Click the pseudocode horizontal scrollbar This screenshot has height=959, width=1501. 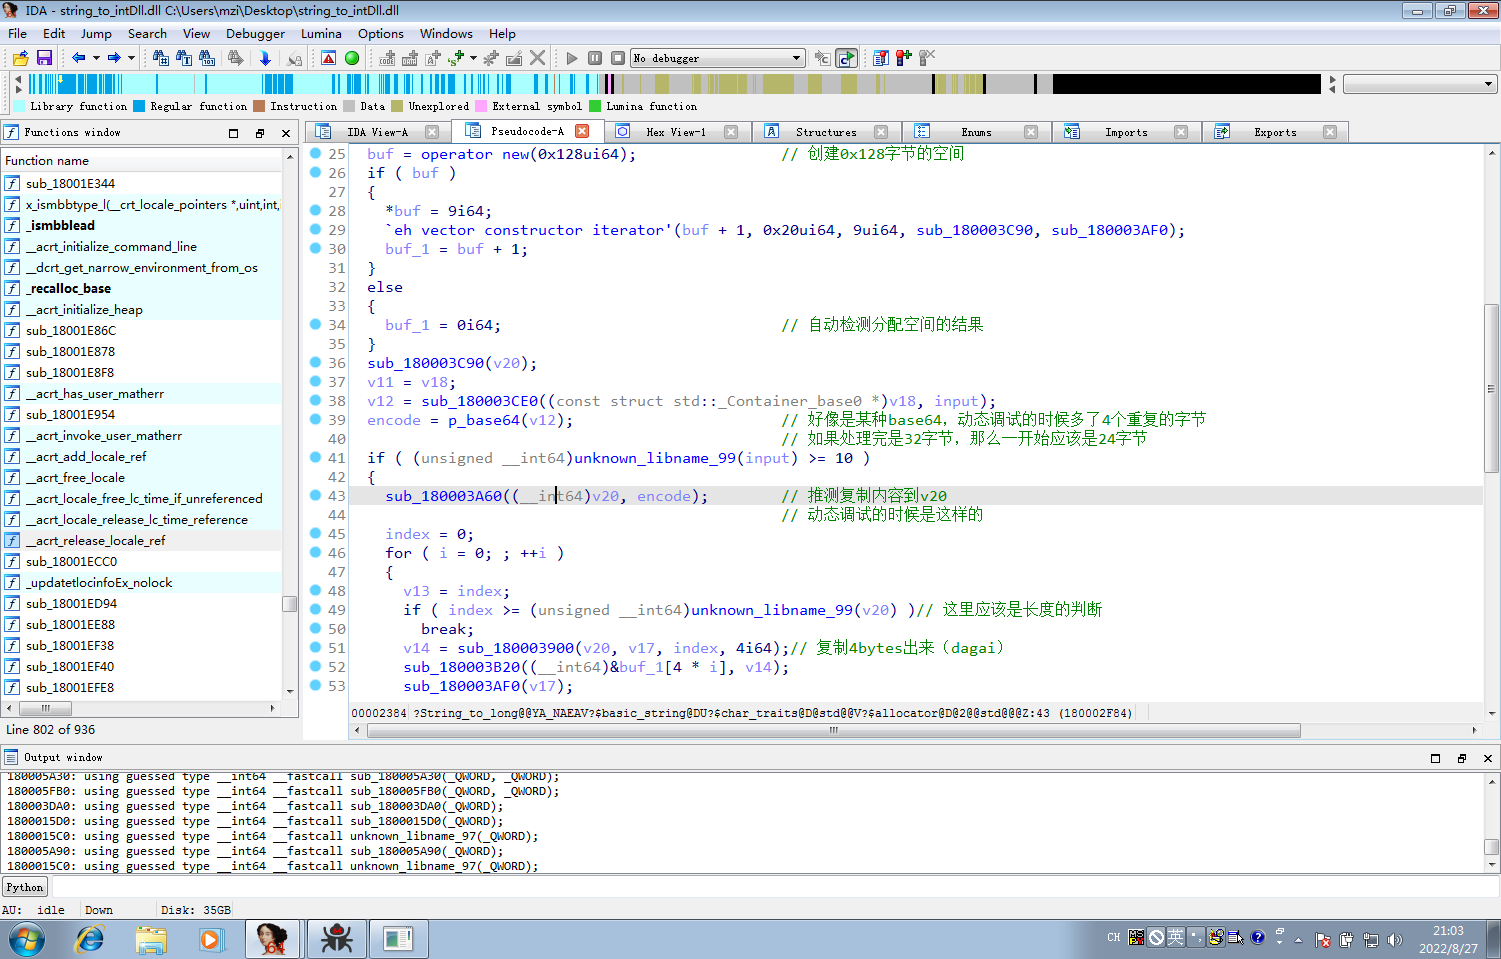click(834, 730)
